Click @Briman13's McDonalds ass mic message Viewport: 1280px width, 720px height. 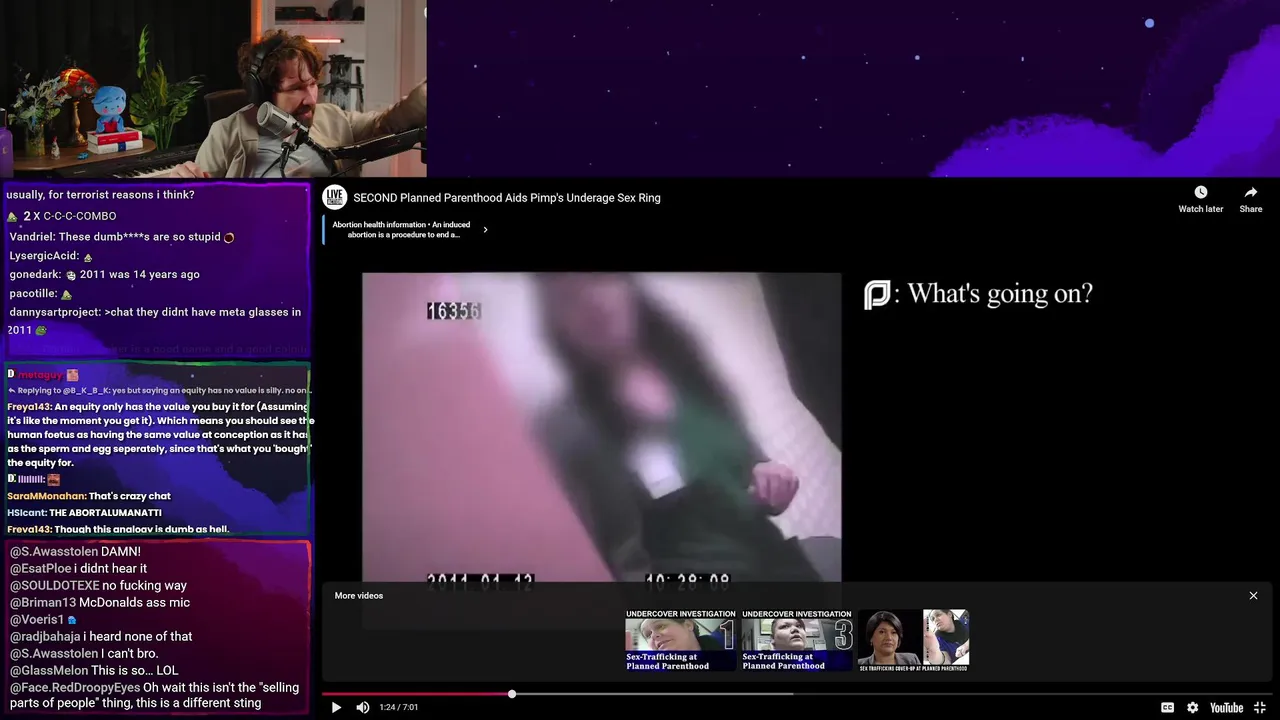point(99,602)
